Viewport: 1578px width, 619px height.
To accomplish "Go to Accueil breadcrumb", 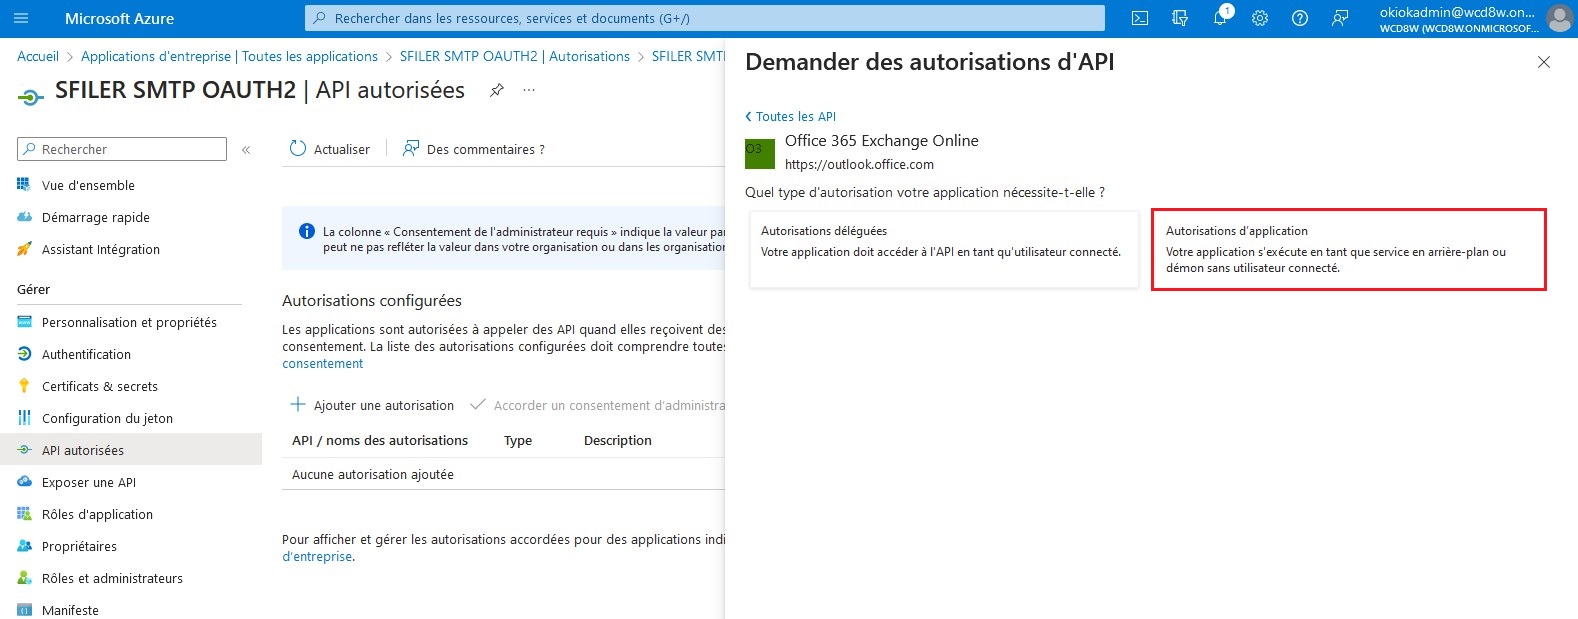I will [x=38, y=56].
